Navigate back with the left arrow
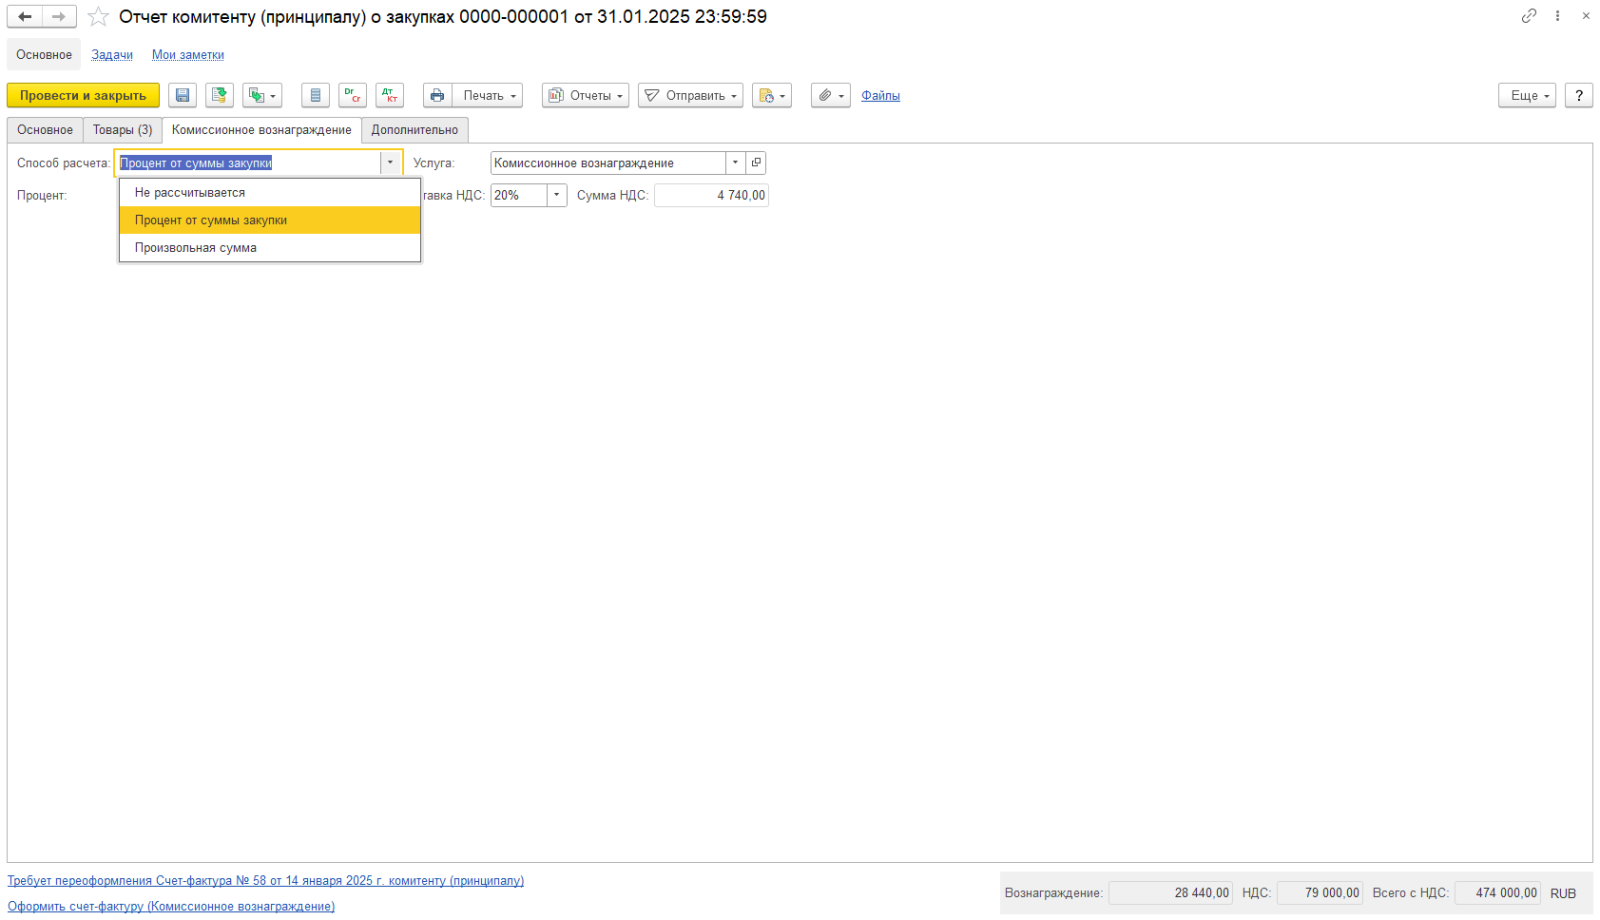 click(x=25, y=17)
